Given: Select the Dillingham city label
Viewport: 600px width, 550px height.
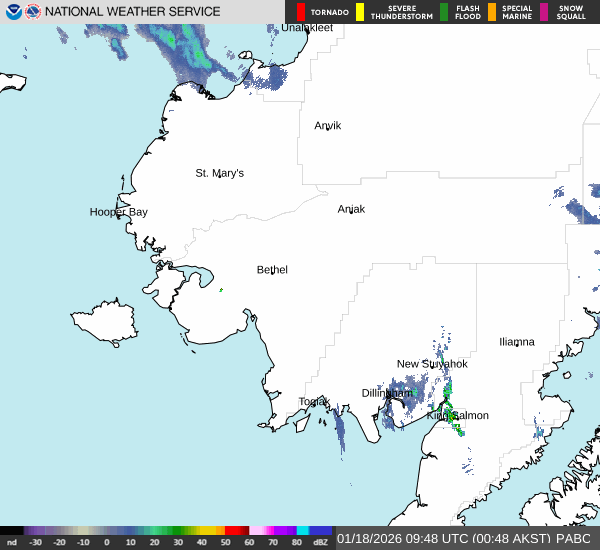Looking at the screenshot, I should pos(387,393).
